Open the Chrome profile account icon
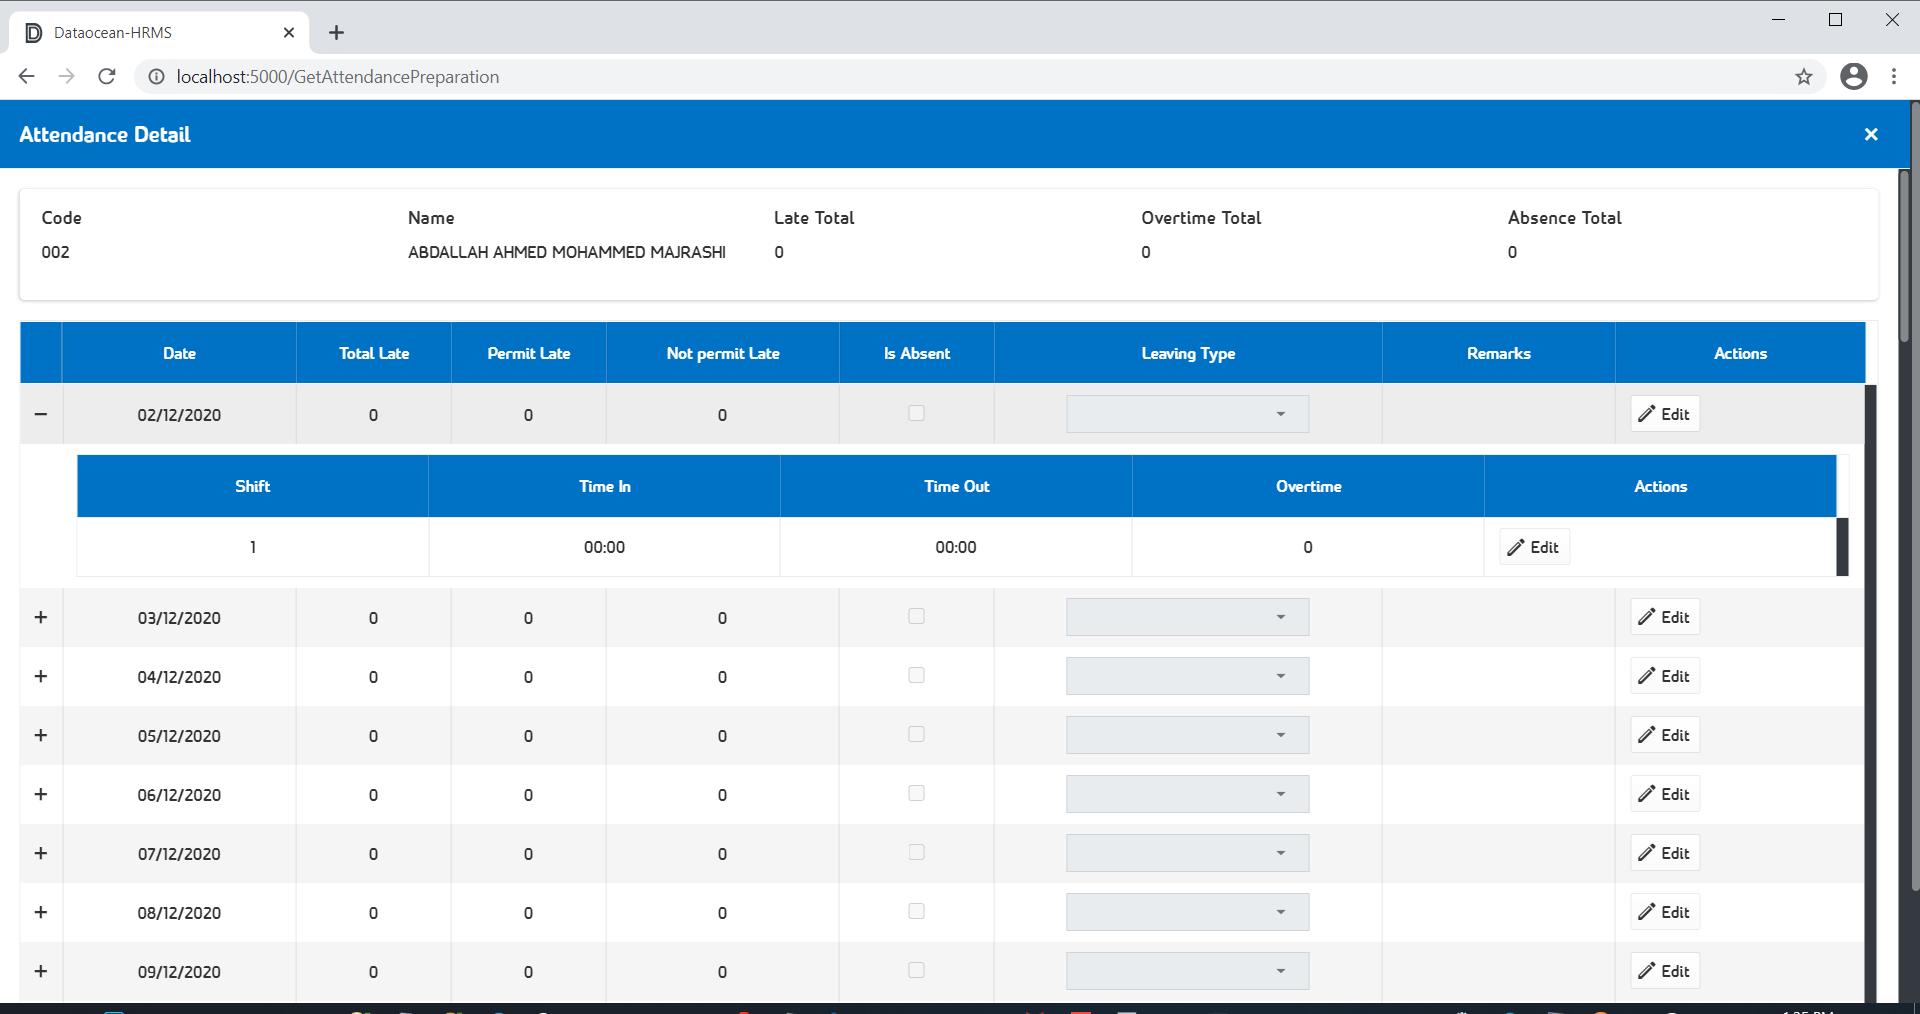 pos(1853,77)
